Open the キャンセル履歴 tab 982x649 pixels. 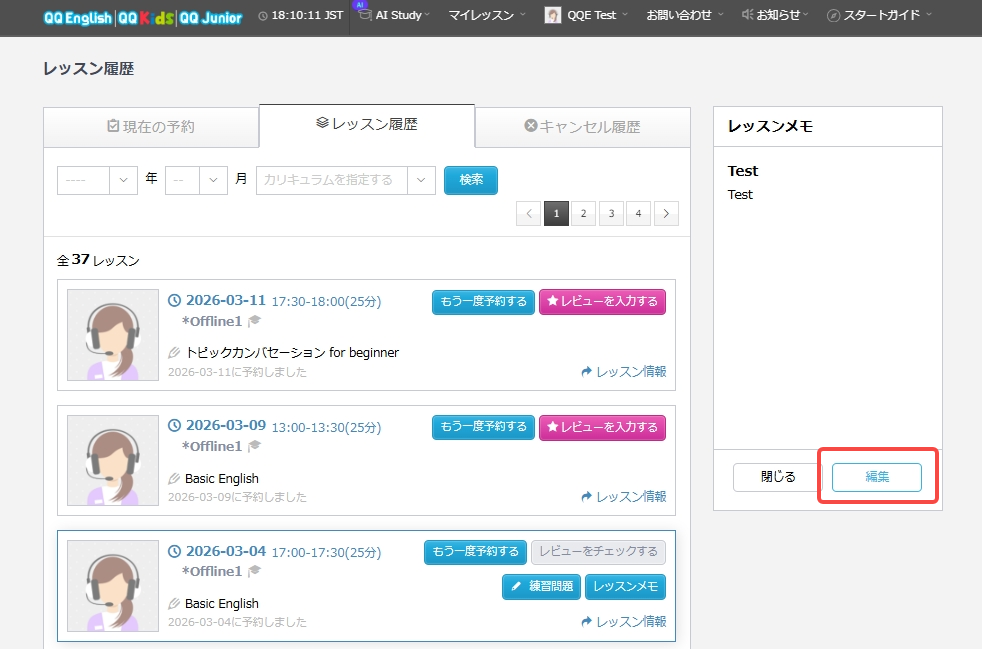[582, 127]
